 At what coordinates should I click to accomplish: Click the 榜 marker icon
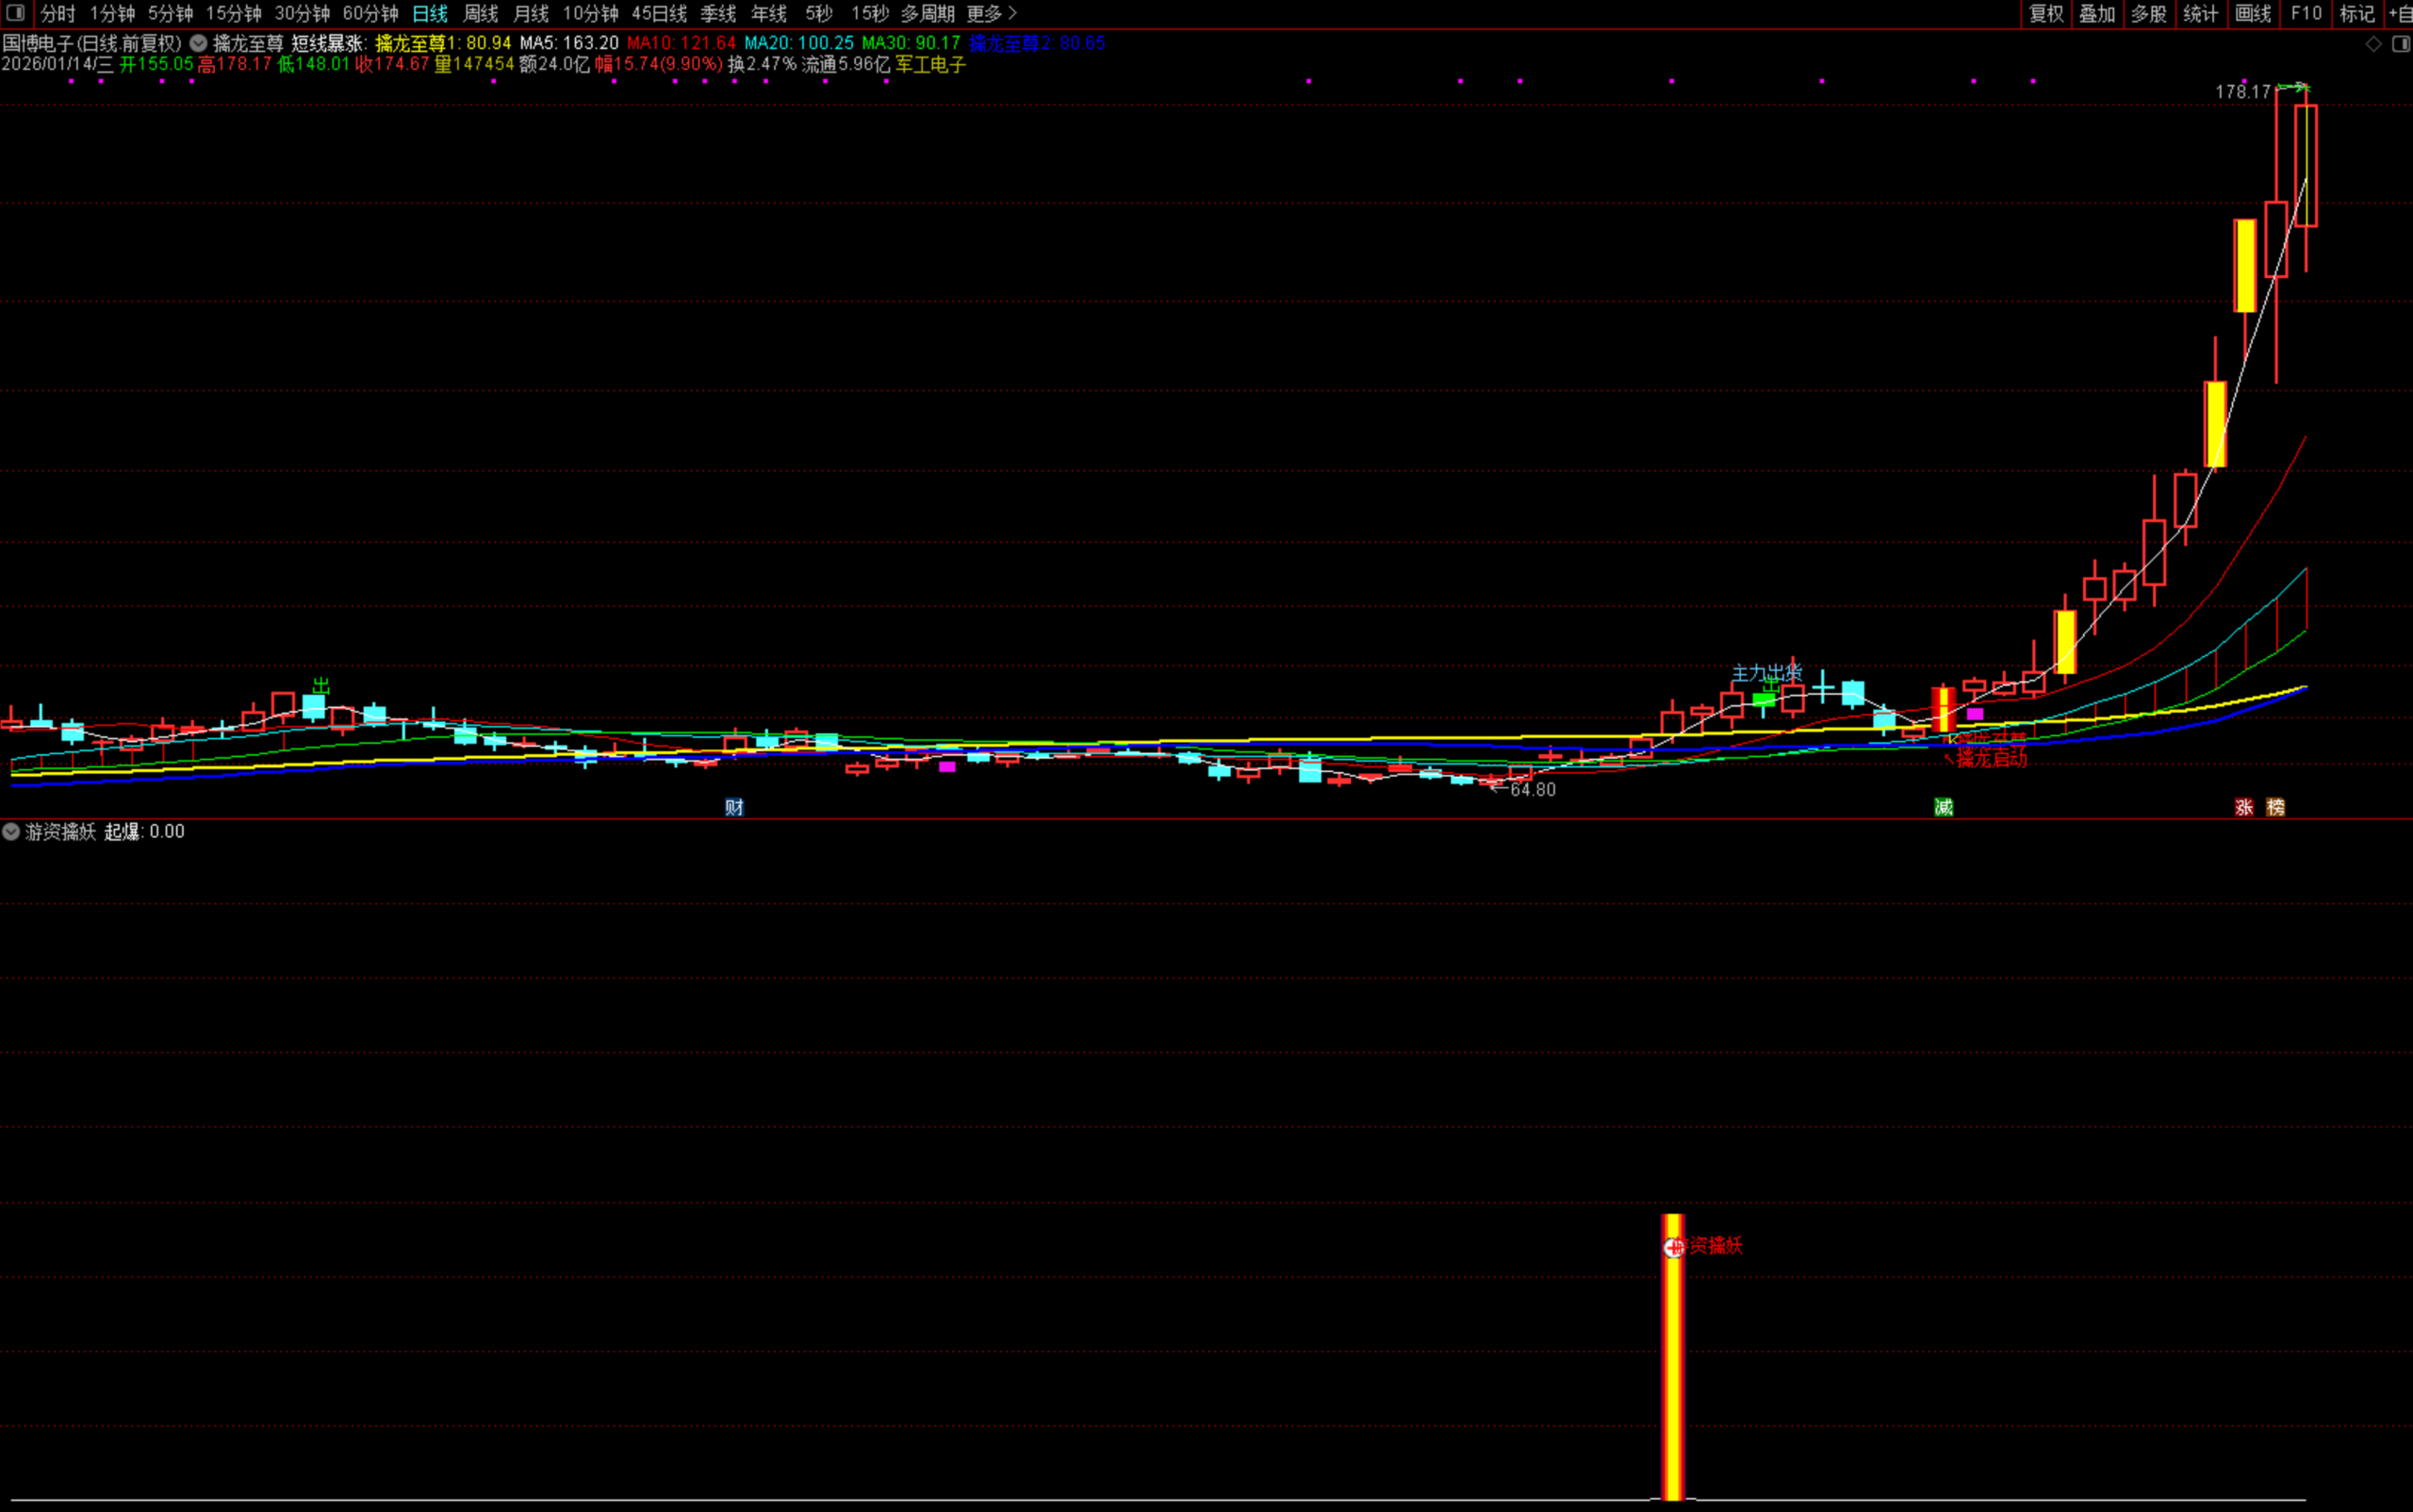tap(2275, 807)
